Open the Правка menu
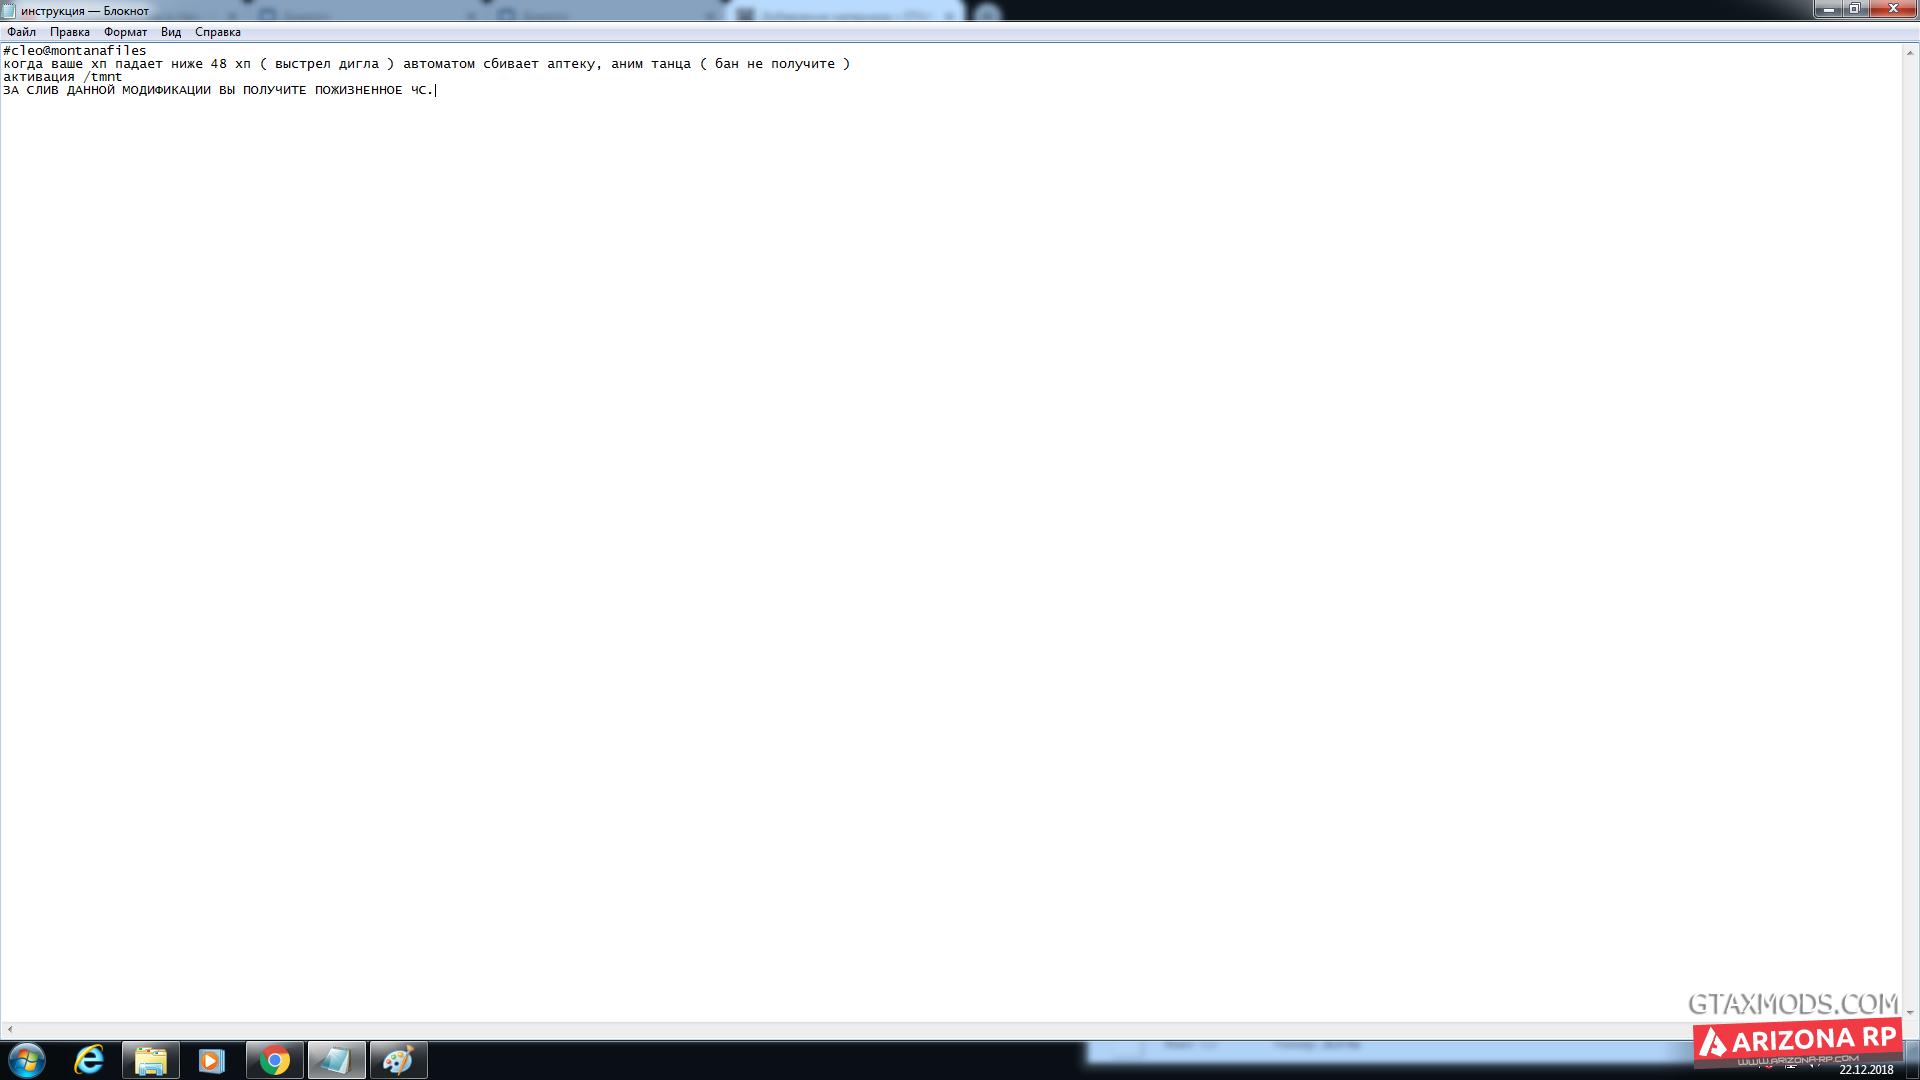The image size is (1920, 1080). (x=70, y=32)
